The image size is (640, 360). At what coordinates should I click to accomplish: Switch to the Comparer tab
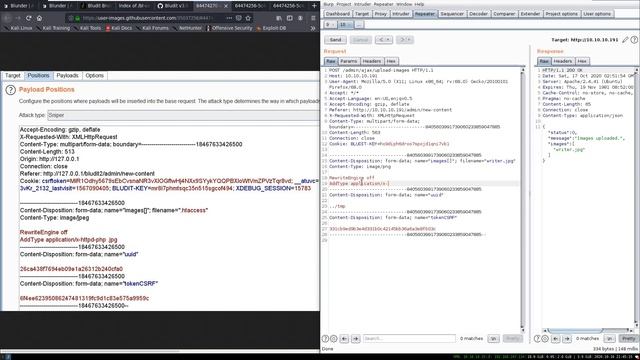(504, 14)
